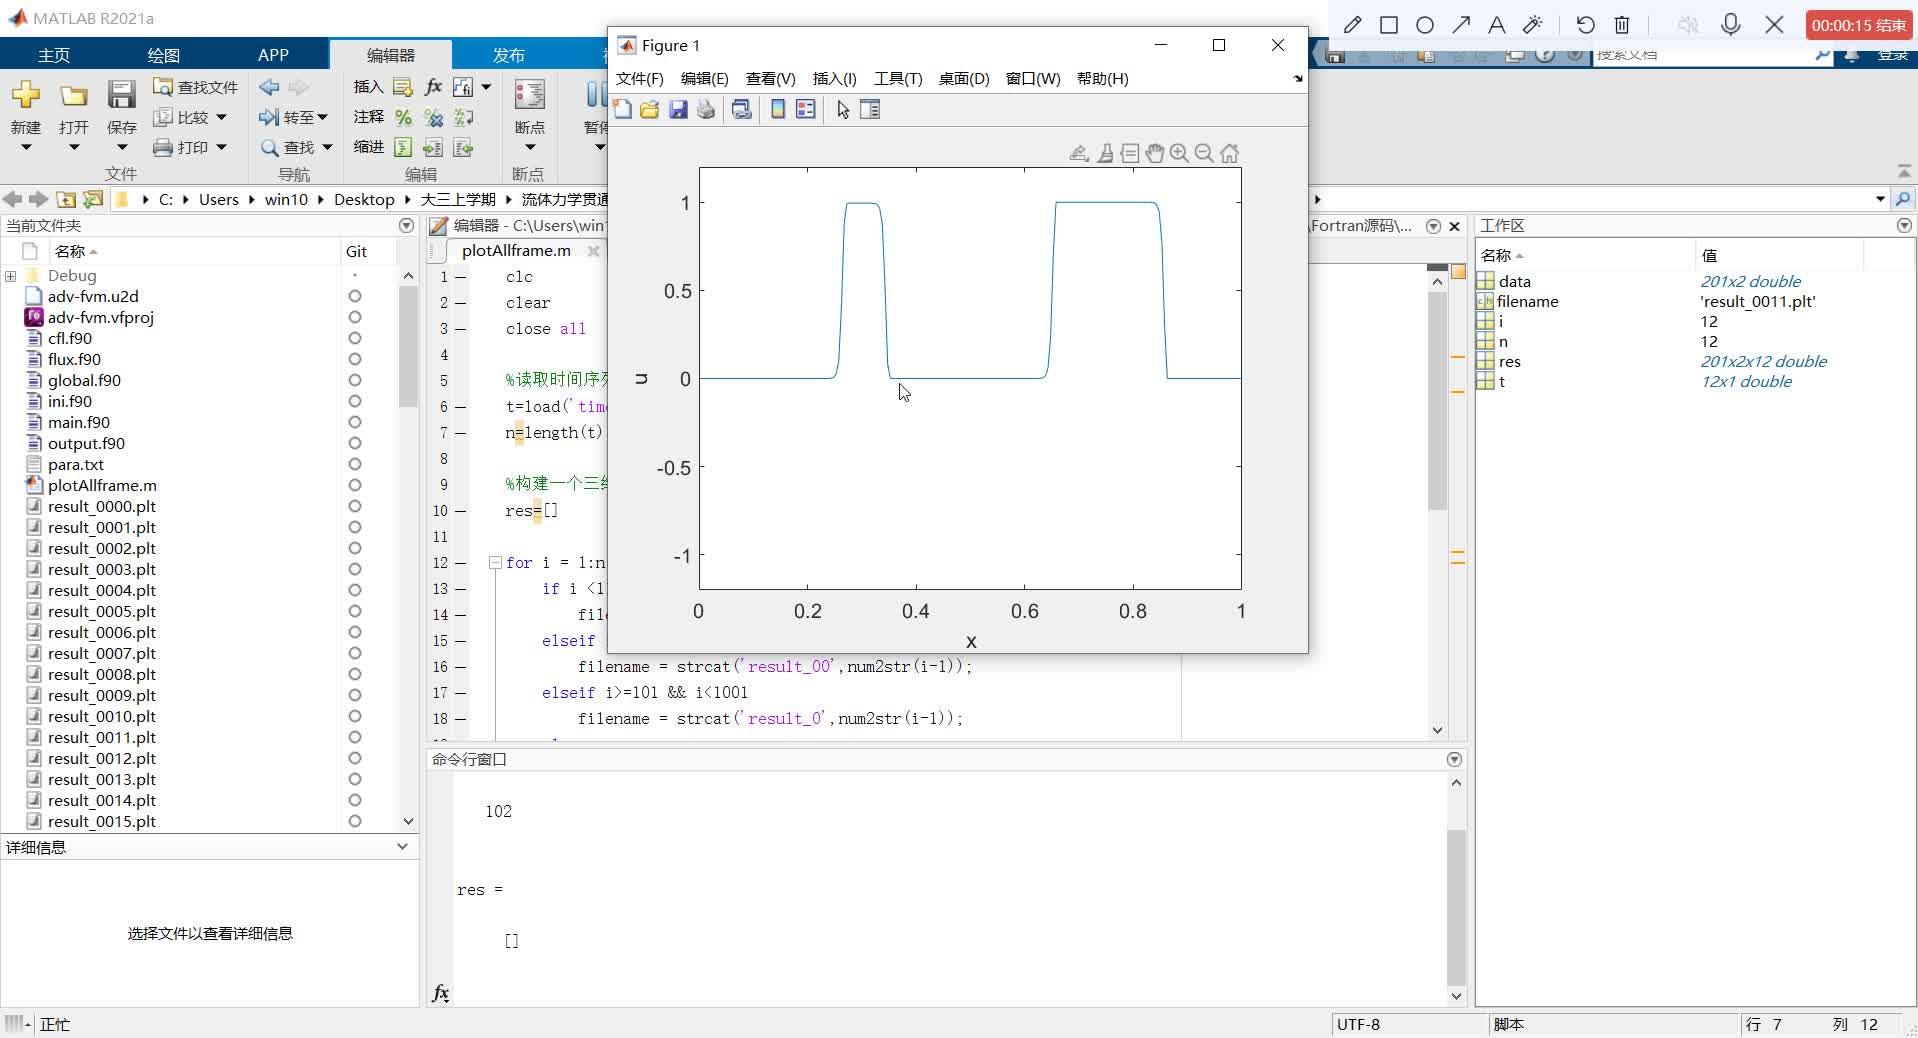Screen dimensions: 1918x1038
Task: Click the Save (保存) disk icon
Action: 121,95
